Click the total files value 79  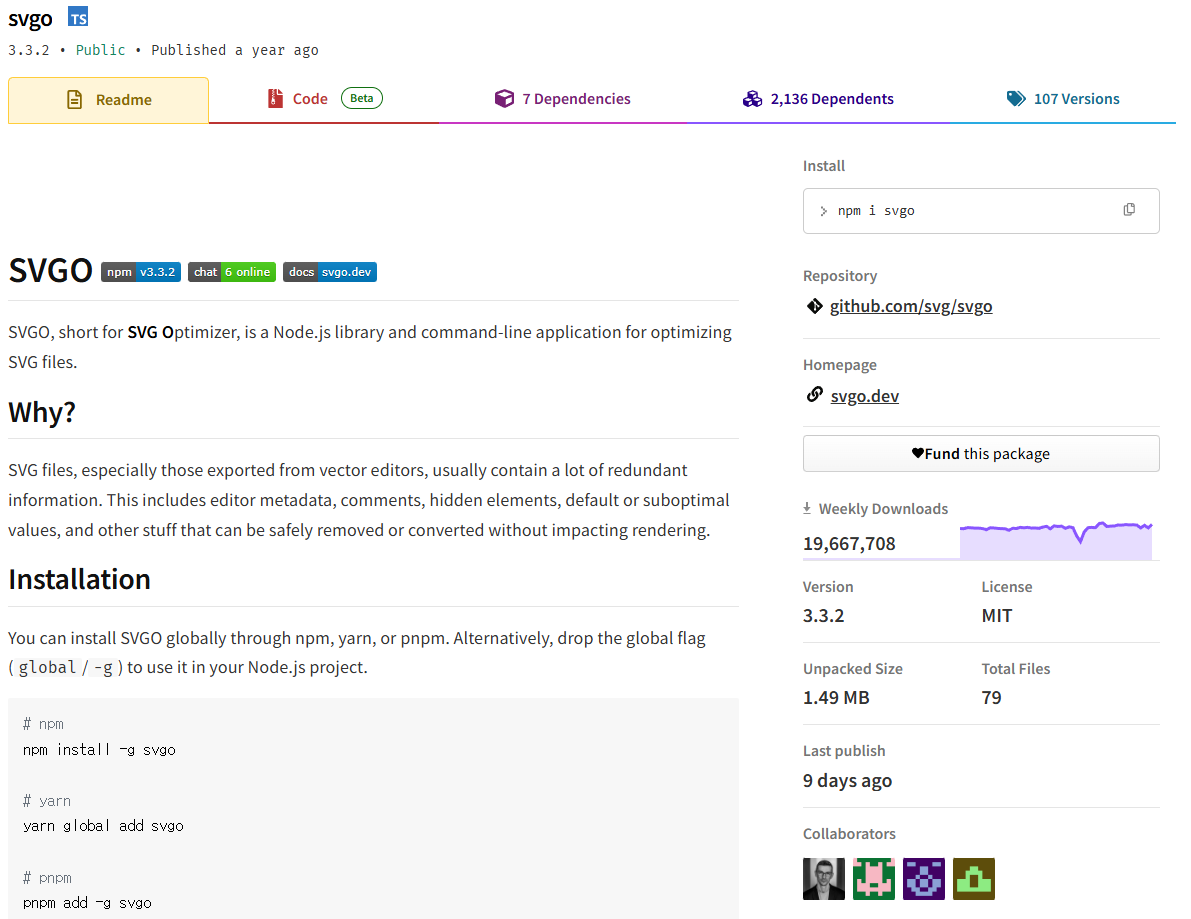991,697
